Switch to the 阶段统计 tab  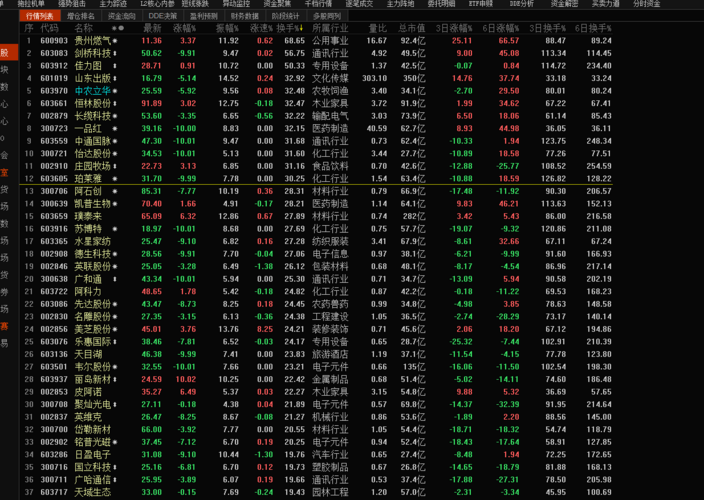[286, 16]
